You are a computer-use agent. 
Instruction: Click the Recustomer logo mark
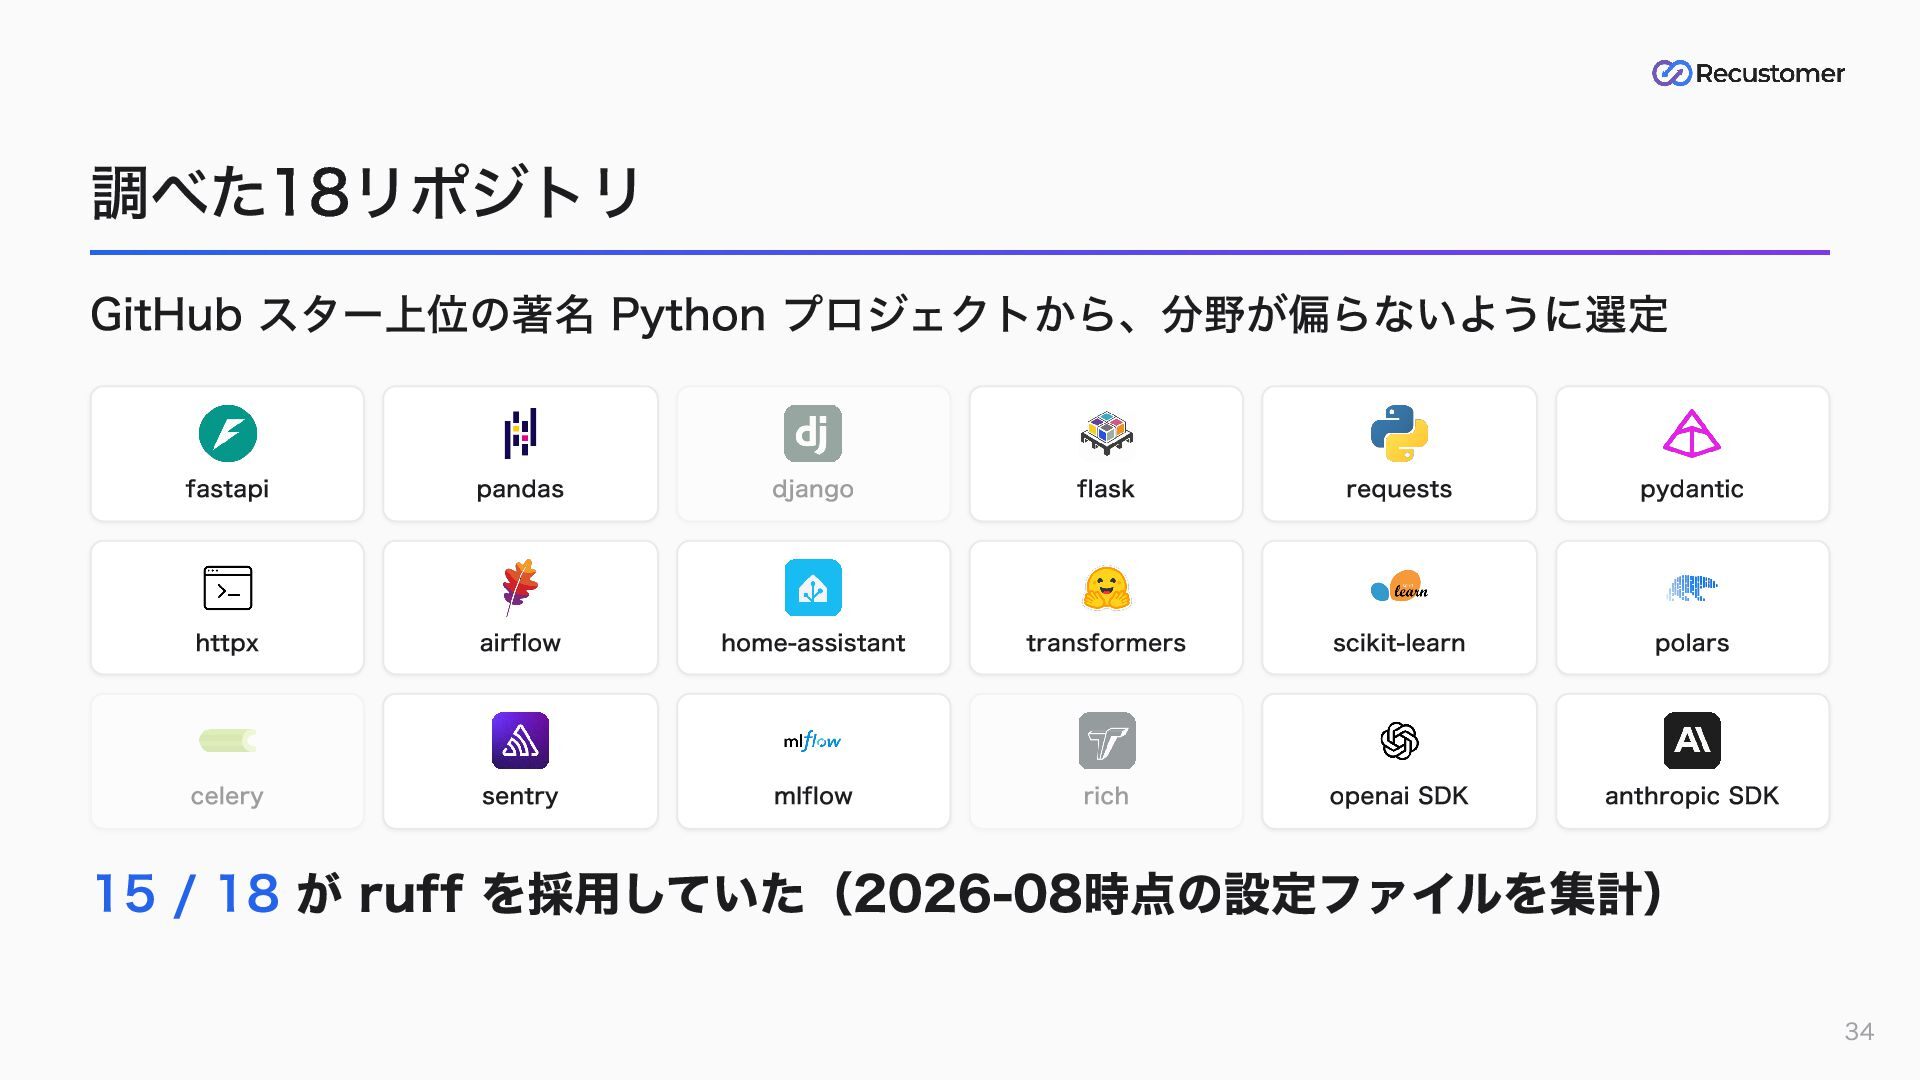point(1671,73)
